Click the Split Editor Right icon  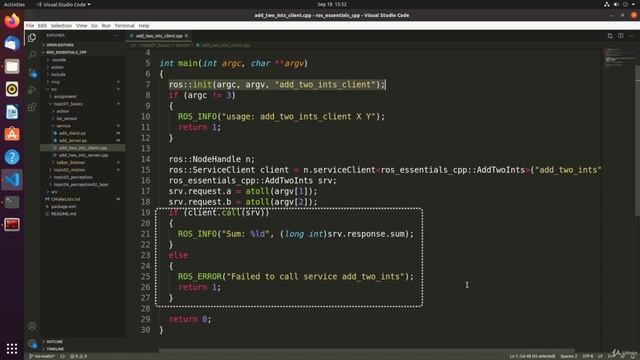point(620,36)
